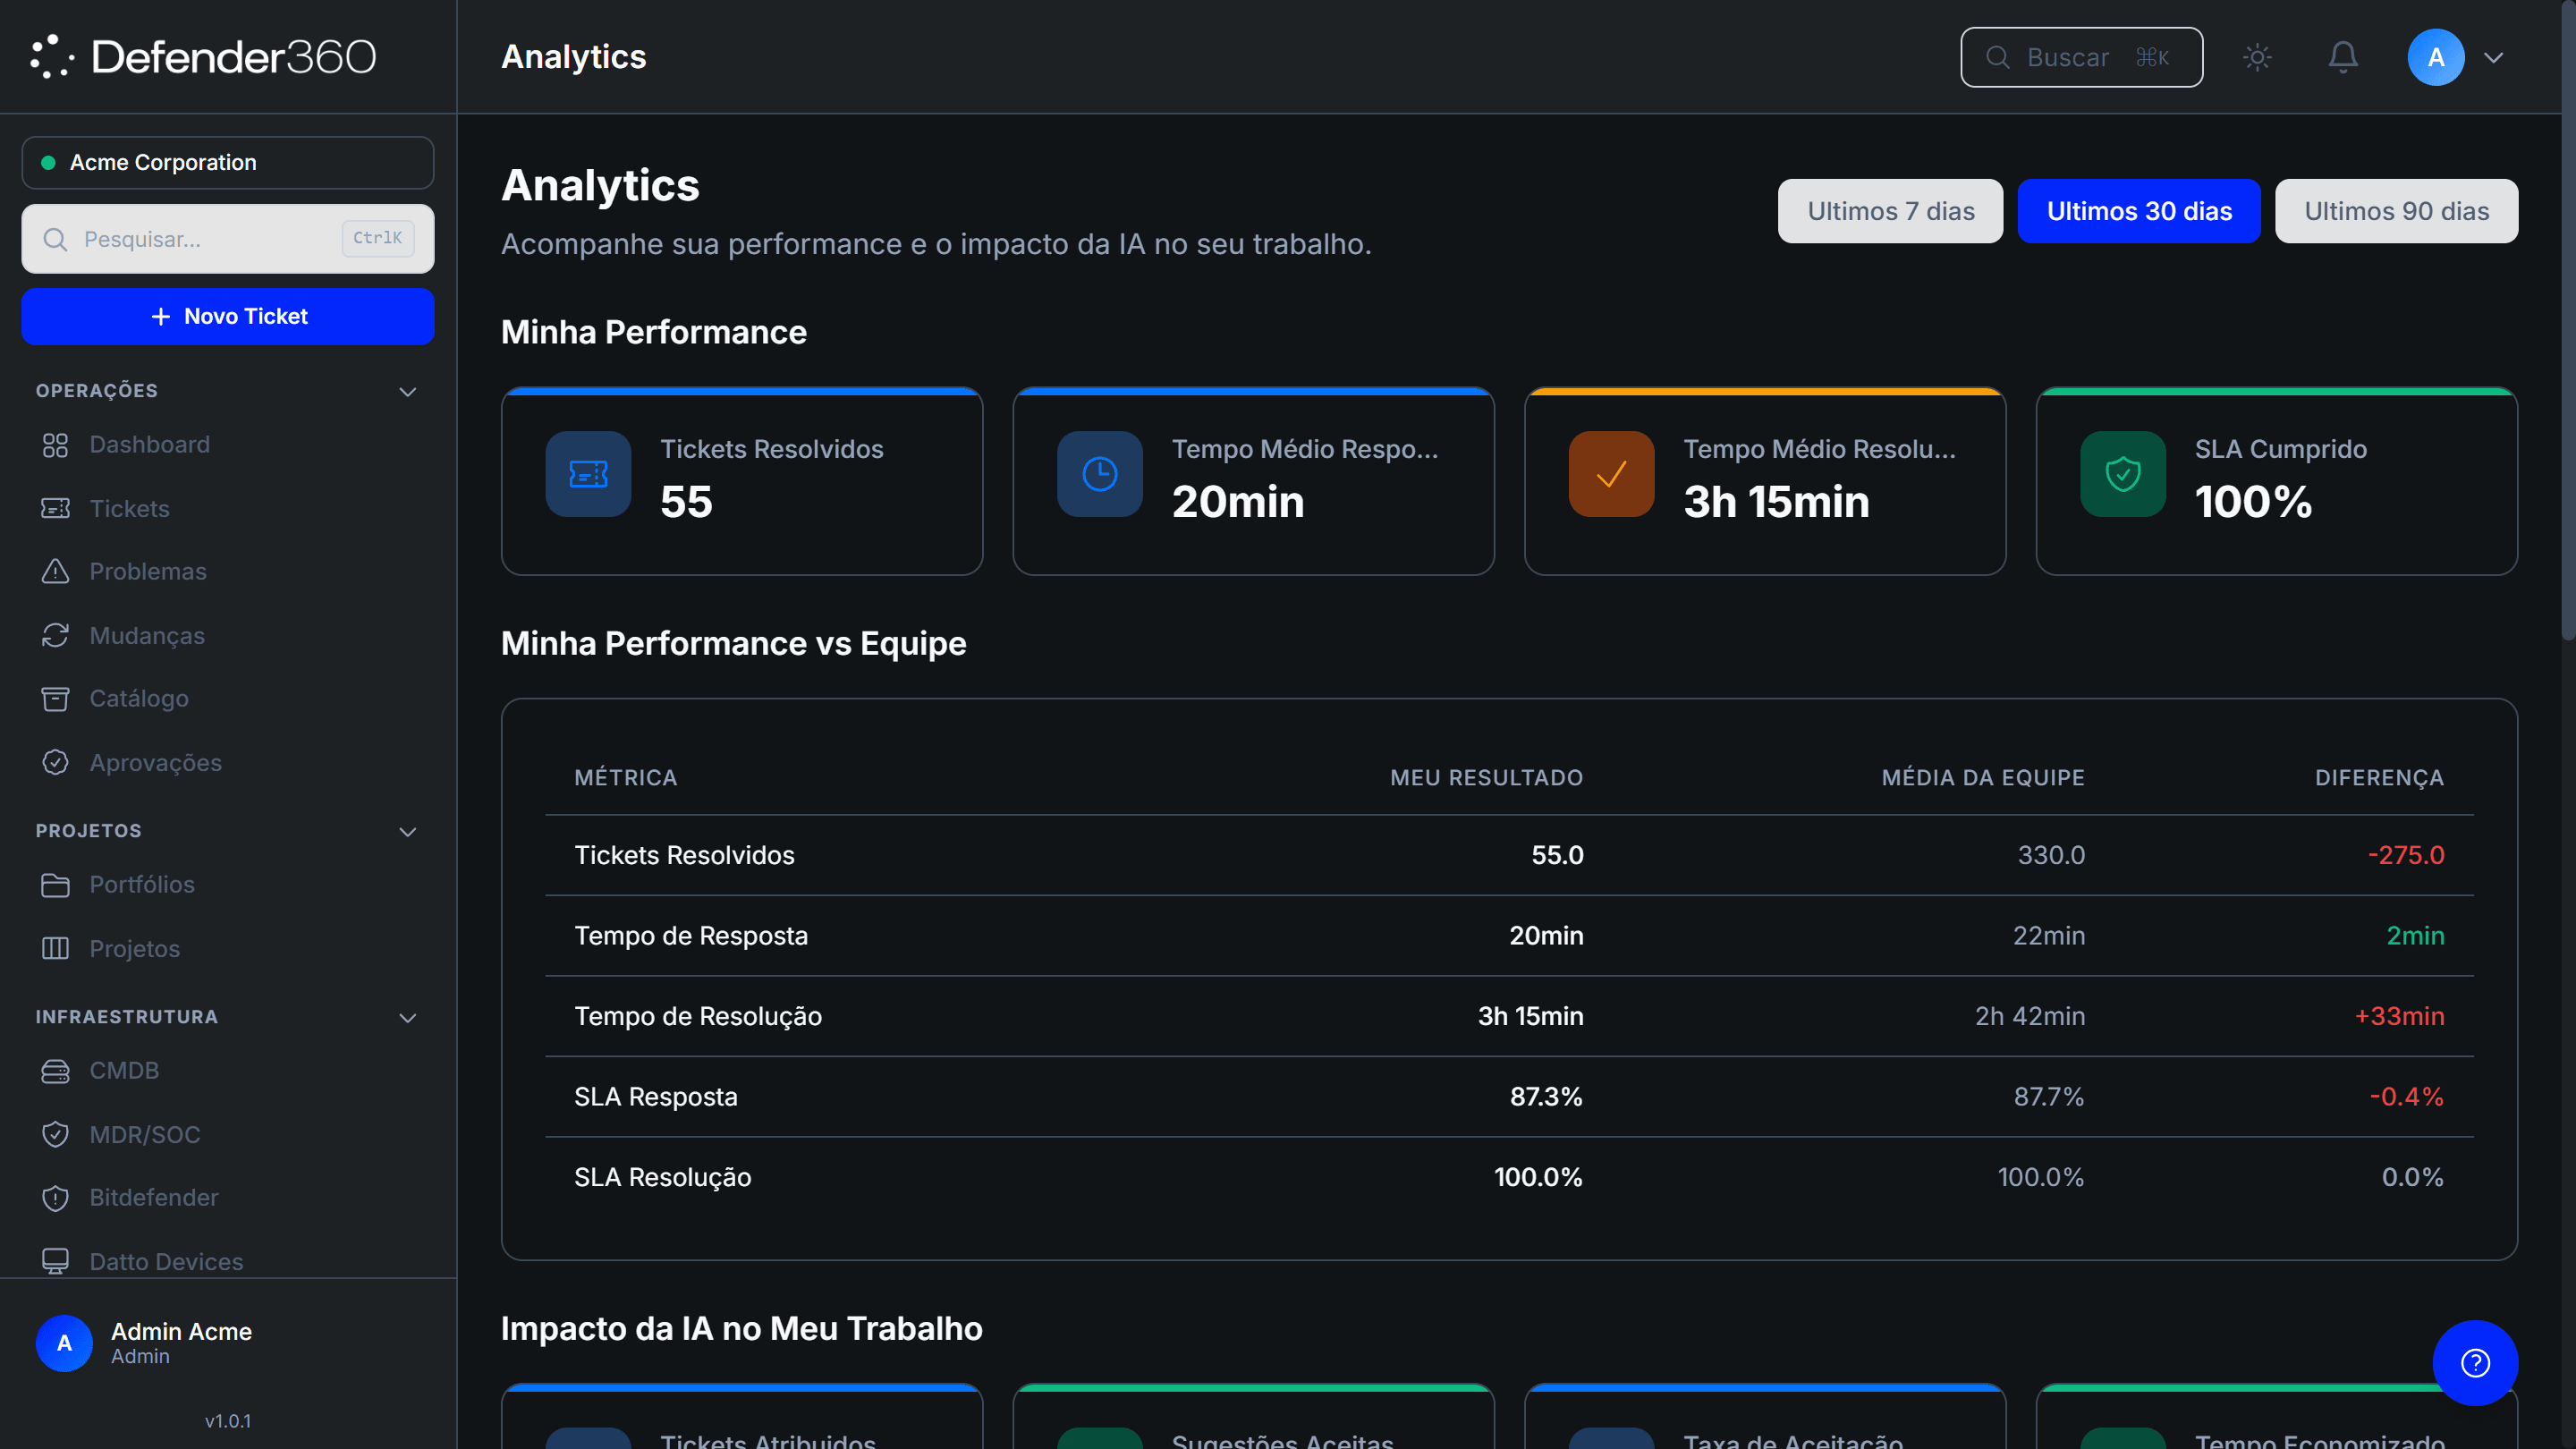Click the MEU RESULTADO column header
Screen dimensions: 2576x1449
1486,778
